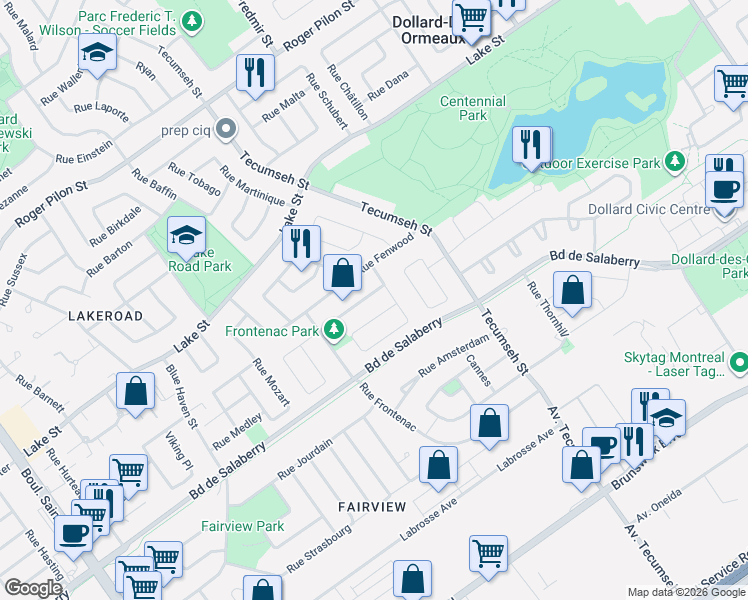Screen dimensions: 748x600
Task: Click the grocery cart marker at right edge
Action: pos(732,89)
